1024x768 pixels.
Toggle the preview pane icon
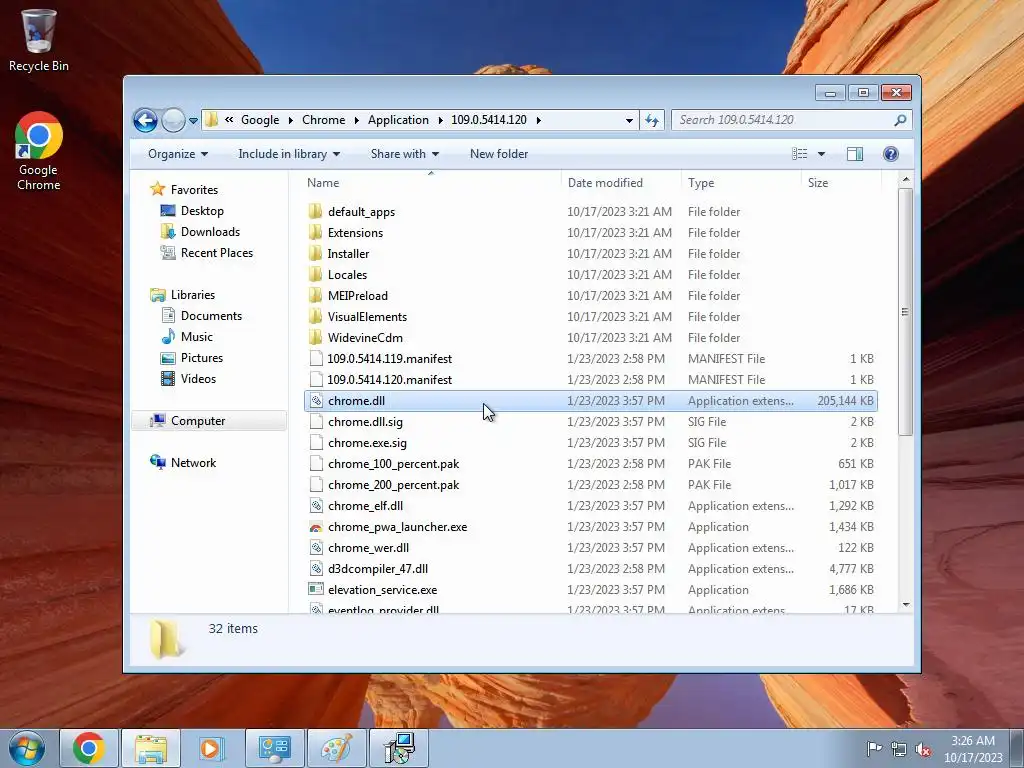click(x=854, y=154)
